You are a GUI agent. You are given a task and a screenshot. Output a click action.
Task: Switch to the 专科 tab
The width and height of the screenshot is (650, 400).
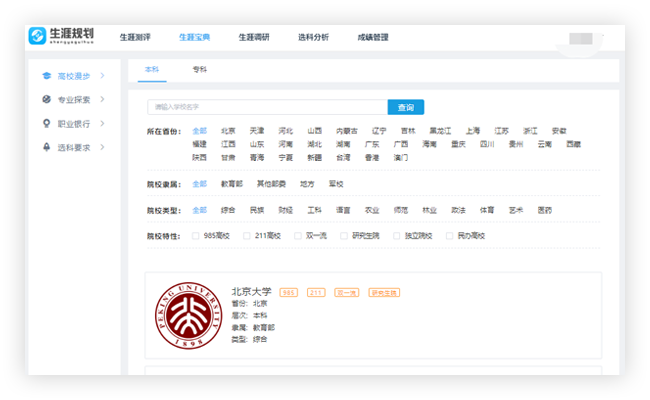[x=200, y=70]
